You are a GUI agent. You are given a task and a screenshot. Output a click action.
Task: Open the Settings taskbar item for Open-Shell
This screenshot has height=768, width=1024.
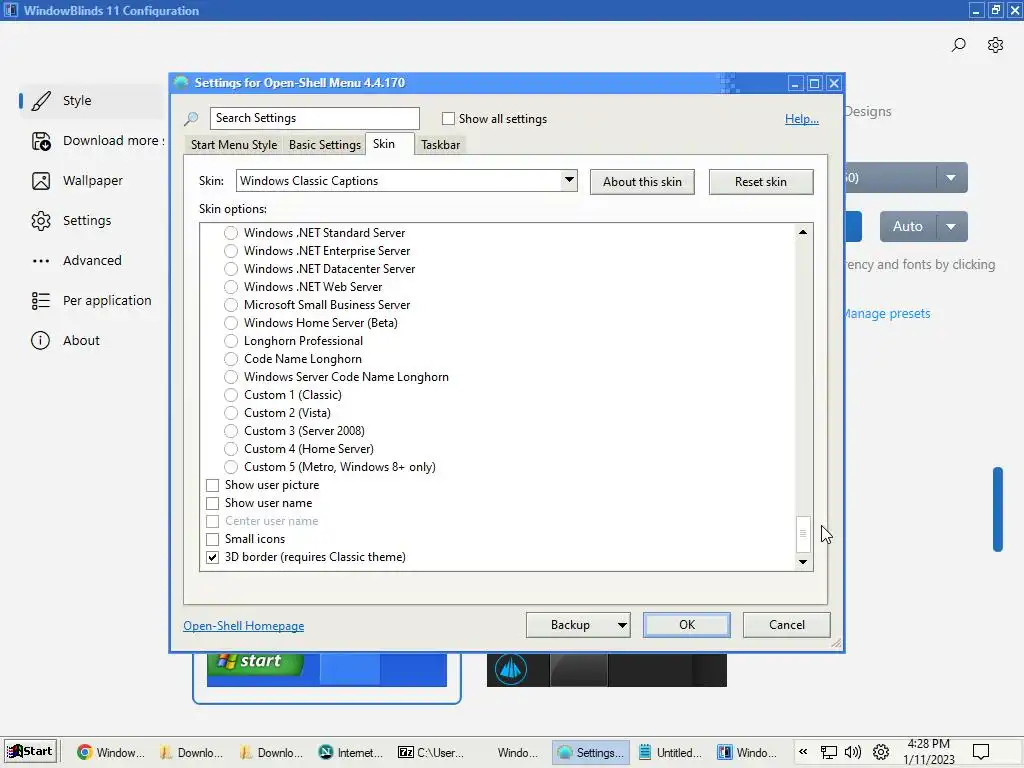coord(591,752)
